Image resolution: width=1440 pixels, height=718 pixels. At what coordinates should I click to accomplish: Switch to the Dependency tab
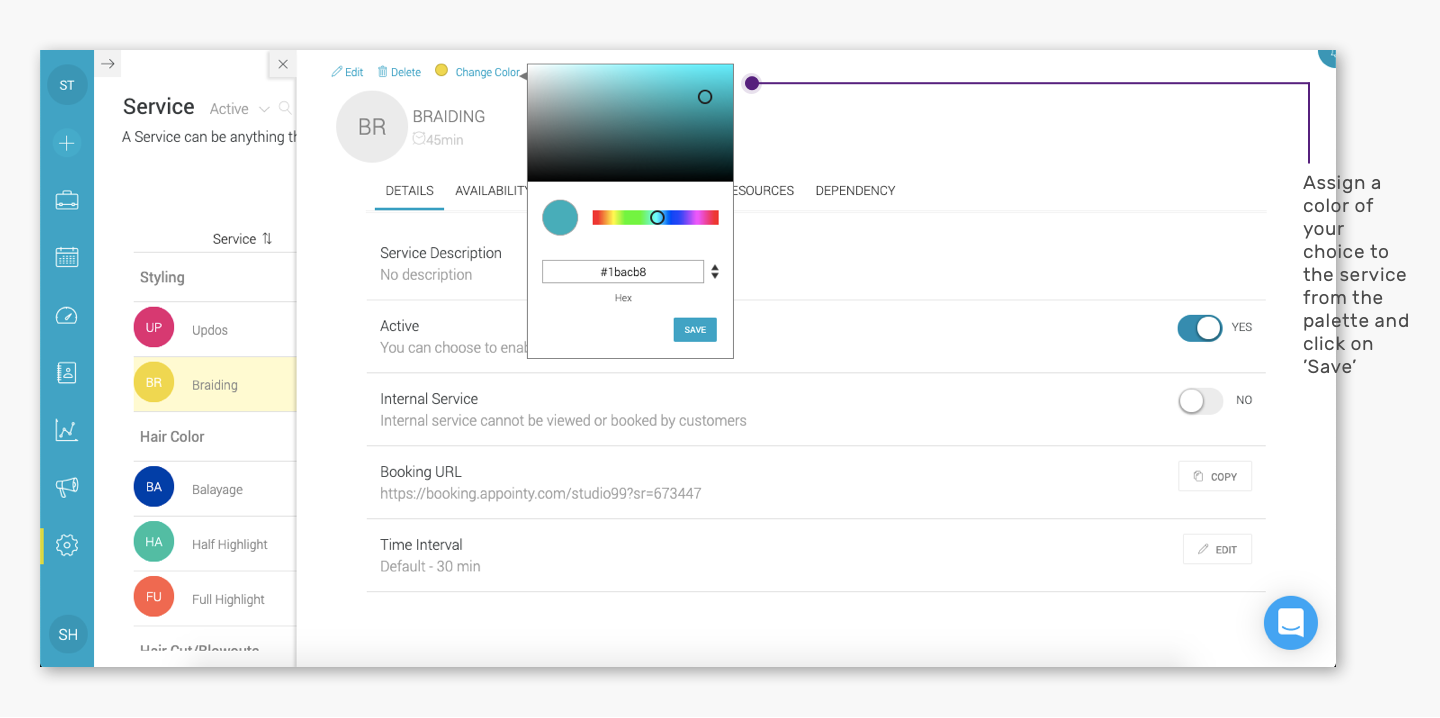855,190
